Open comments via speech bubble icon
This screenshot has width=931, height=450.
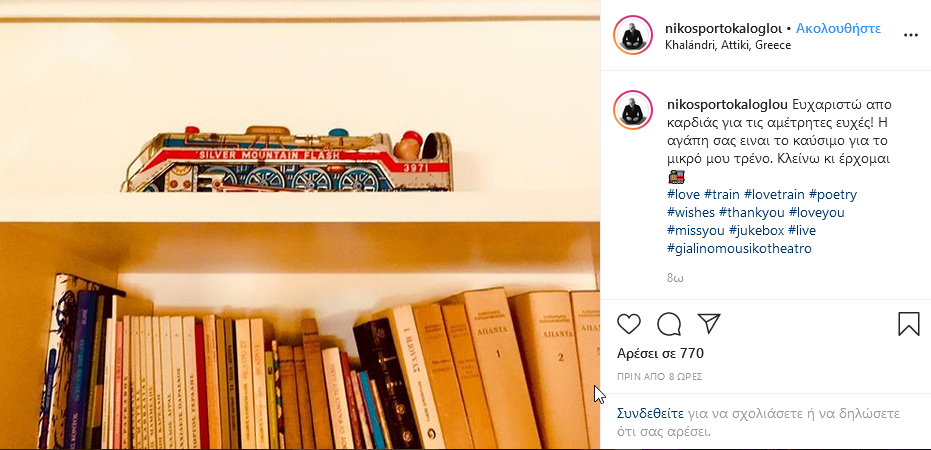coord(669,324)
